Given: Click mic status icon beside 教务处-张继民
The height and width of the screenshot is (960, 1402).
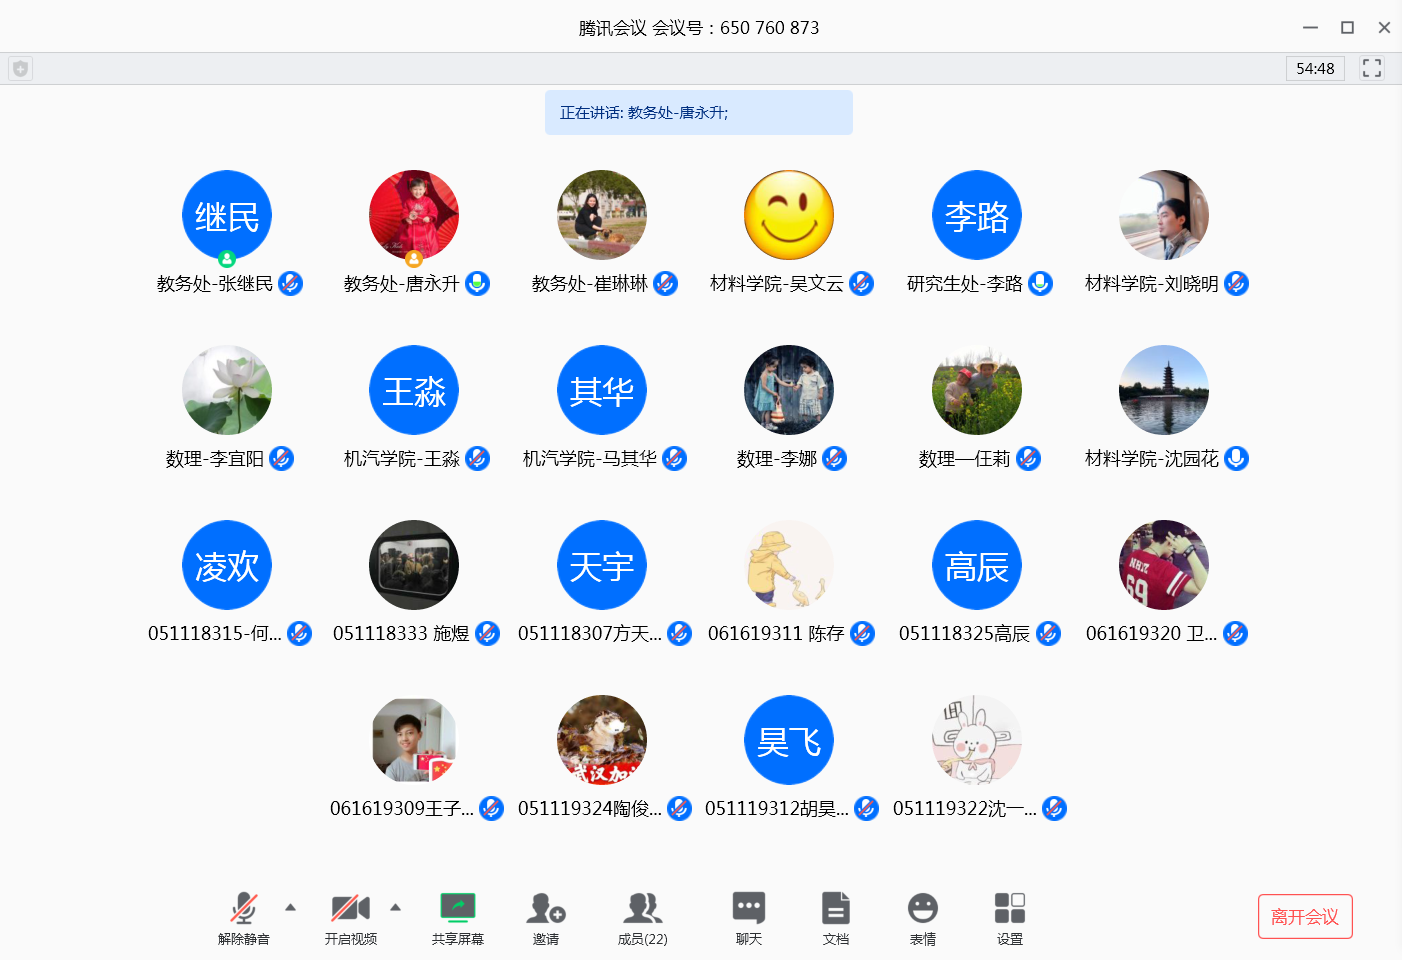Looking at the screenshot, I should [290, 284].
